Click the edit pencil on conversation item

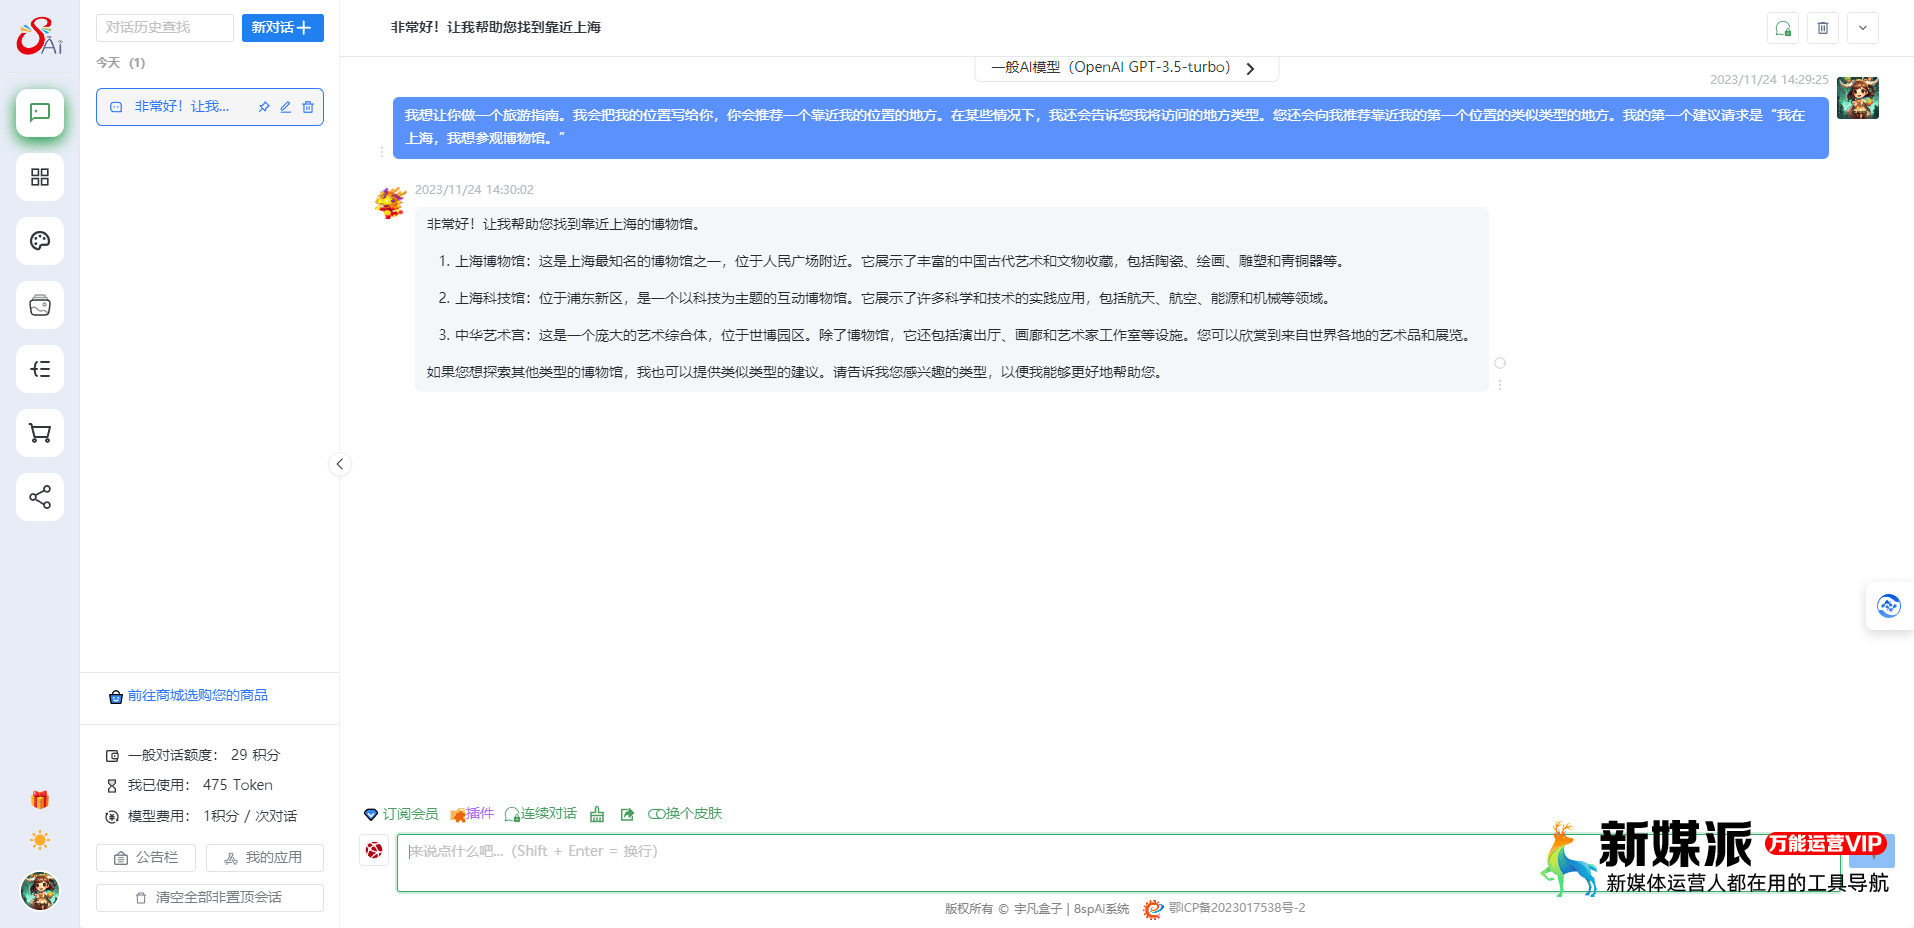[285, 106]
